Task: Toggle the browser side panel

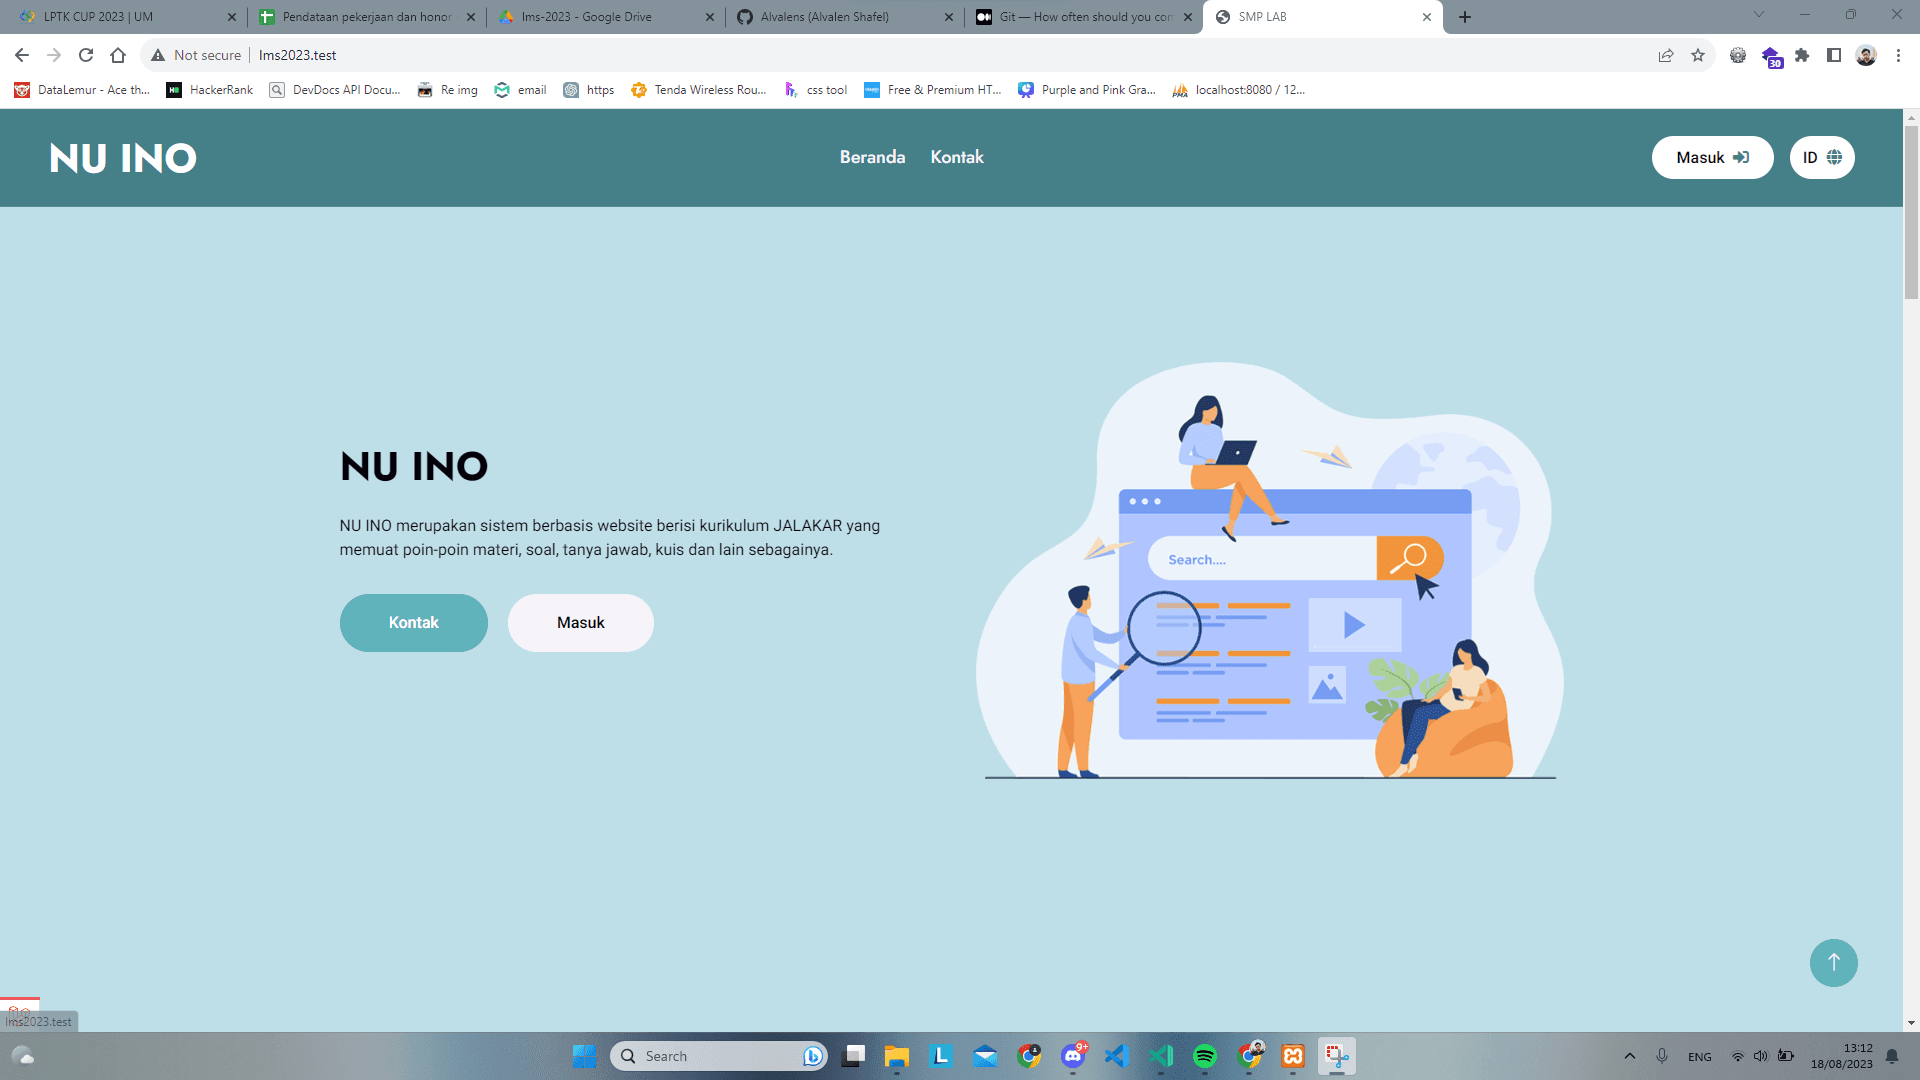Action: [1834, 55]
